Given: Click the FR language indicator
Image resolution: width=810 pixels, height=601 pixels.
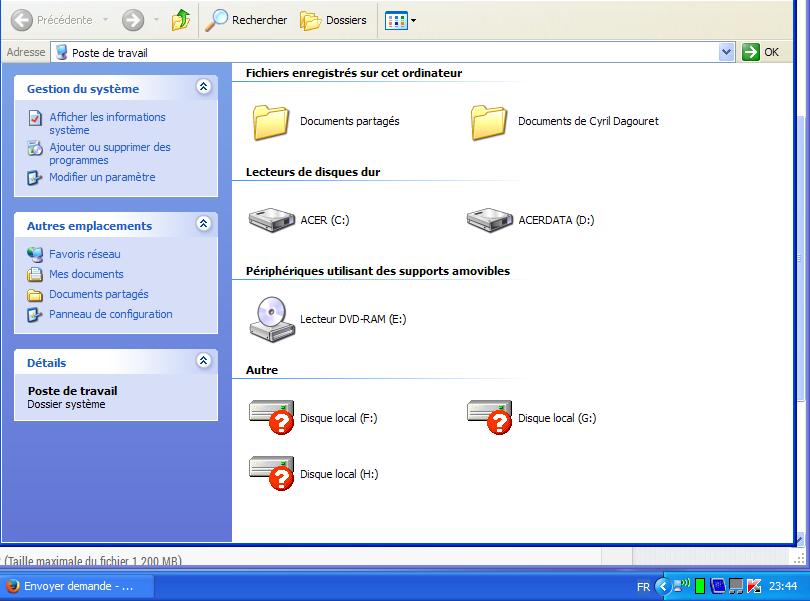Looking at the screenshot, I should point(643,587).
